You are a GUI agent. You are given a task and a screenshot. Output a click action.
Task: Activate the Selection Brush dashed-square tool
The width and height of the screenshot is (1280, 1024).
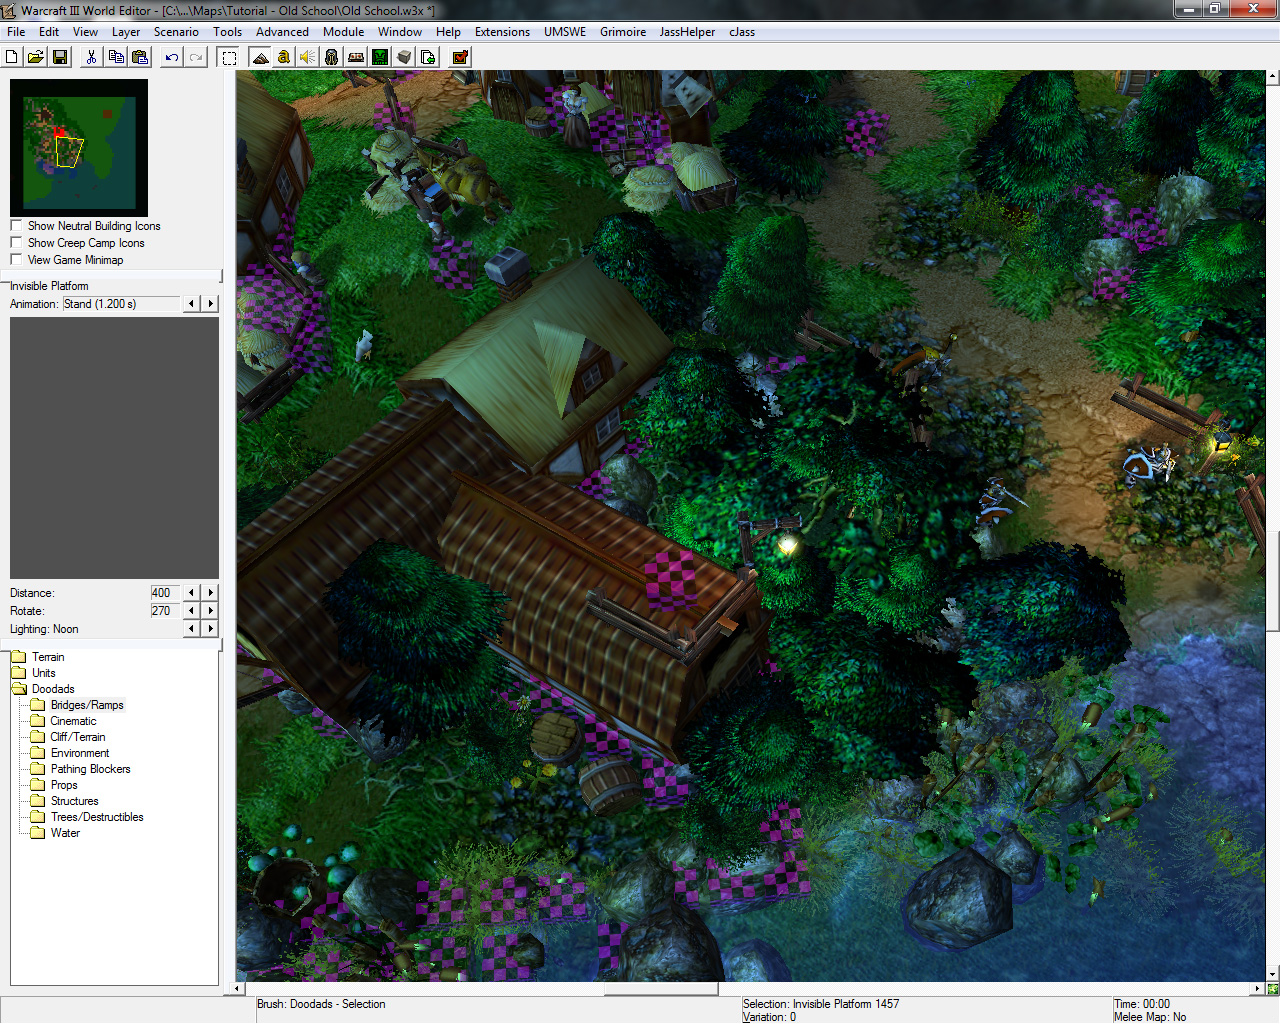point(229,57)
